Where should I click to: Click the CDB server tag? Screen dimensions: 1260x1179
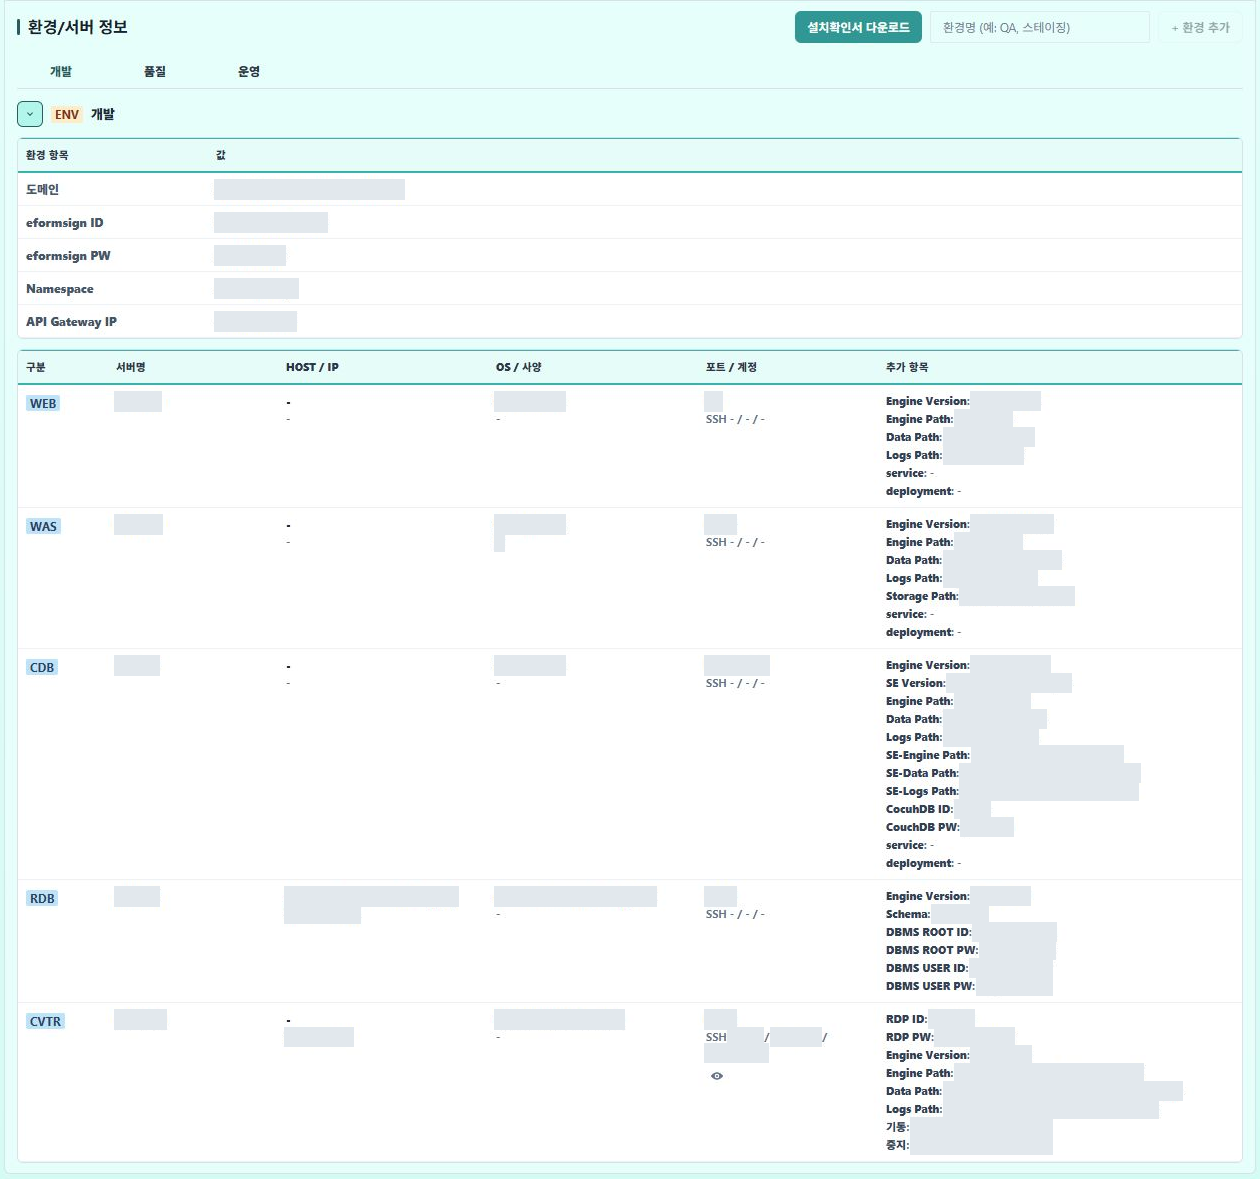pos(42,667)
